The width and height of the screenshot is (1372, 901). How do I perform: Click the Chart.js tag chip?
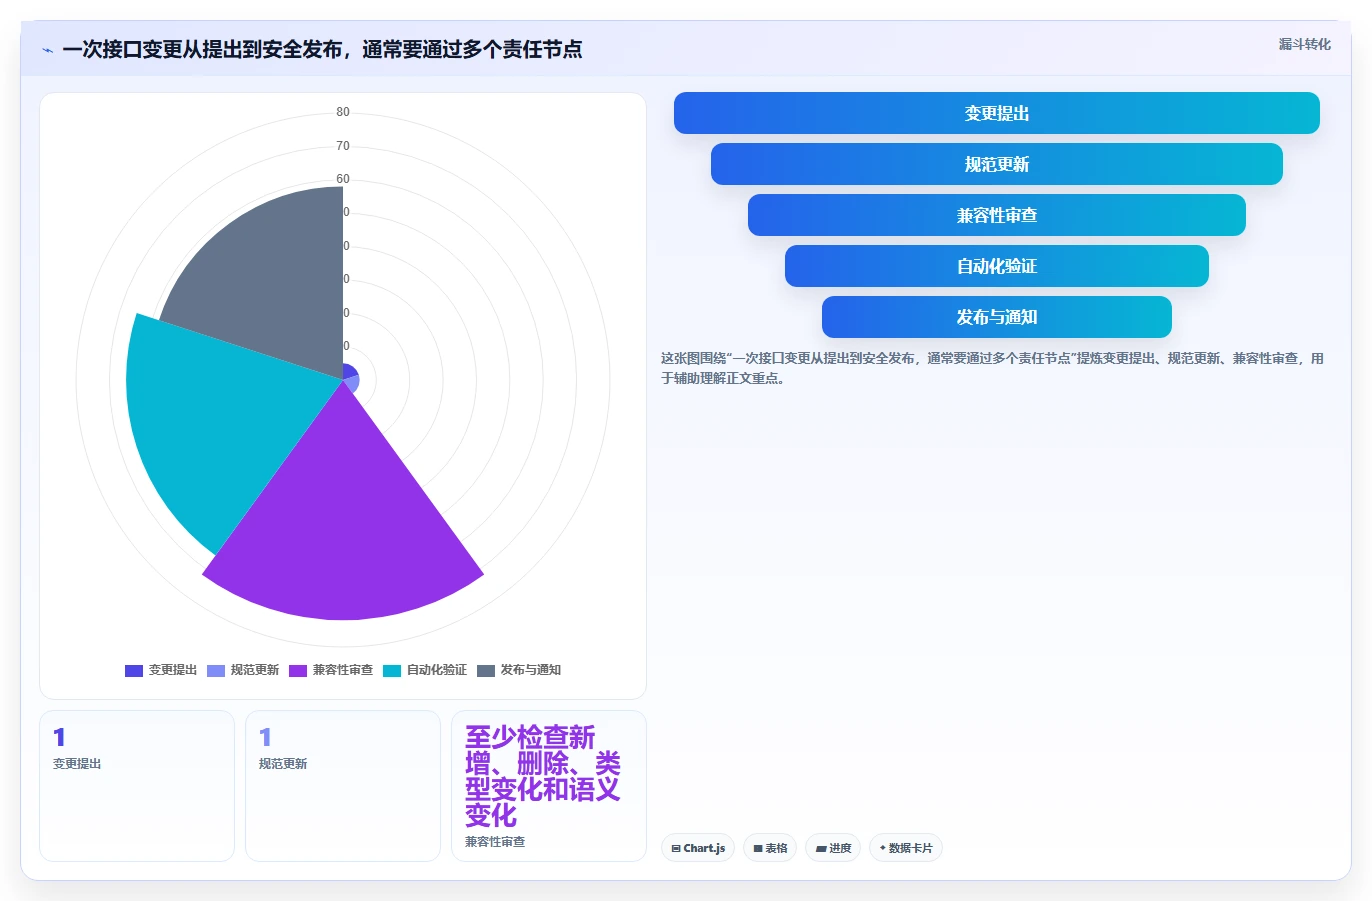tap(698, 848)
